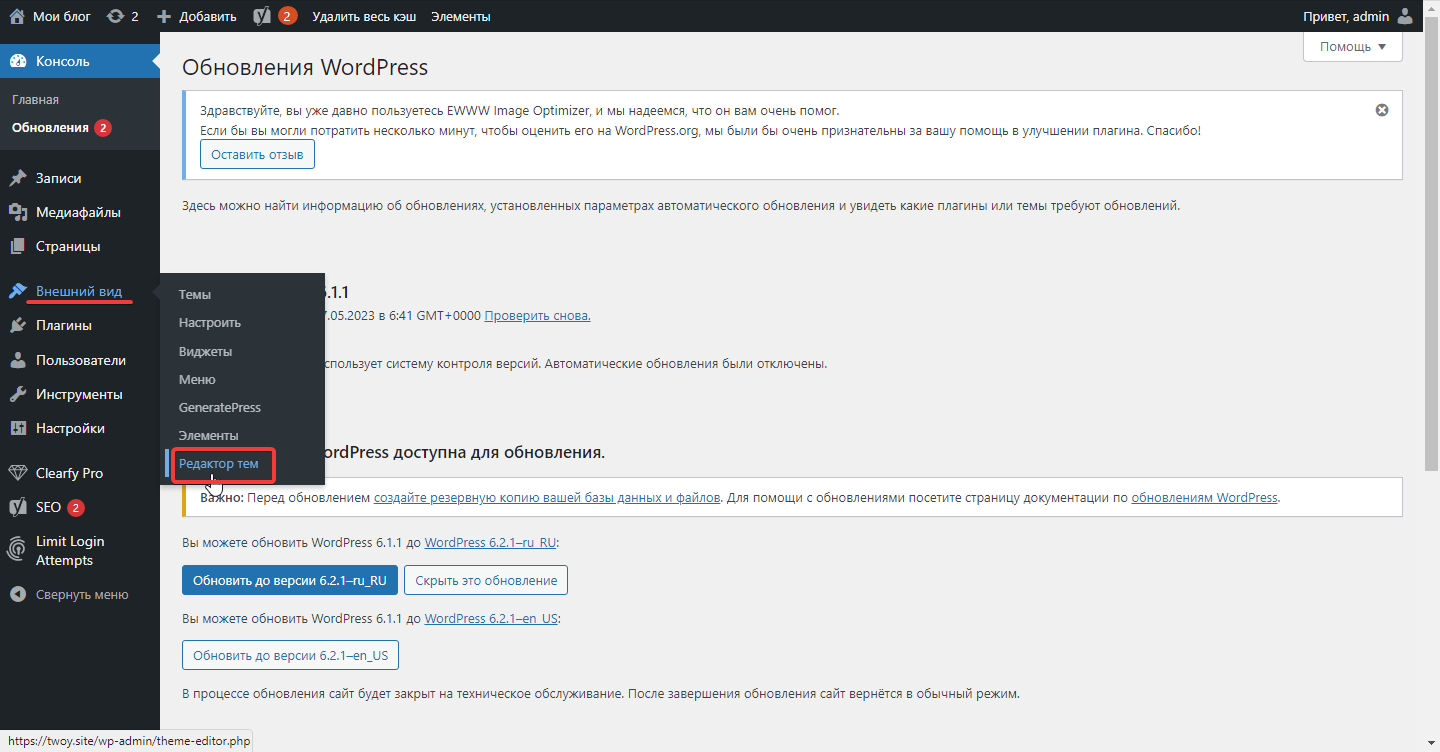Select Настроить from the appearance submenu
This screenshot has width=1440, height=752.
(x=210, y=323)
